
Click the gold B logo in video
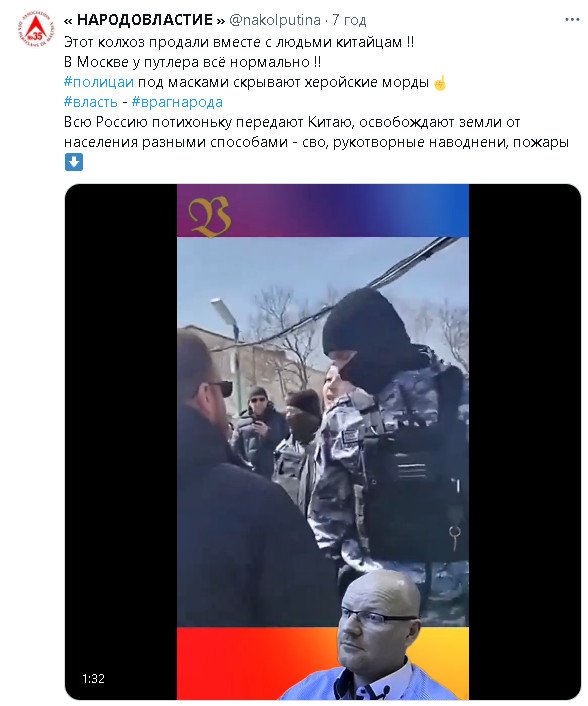point(210,216)
